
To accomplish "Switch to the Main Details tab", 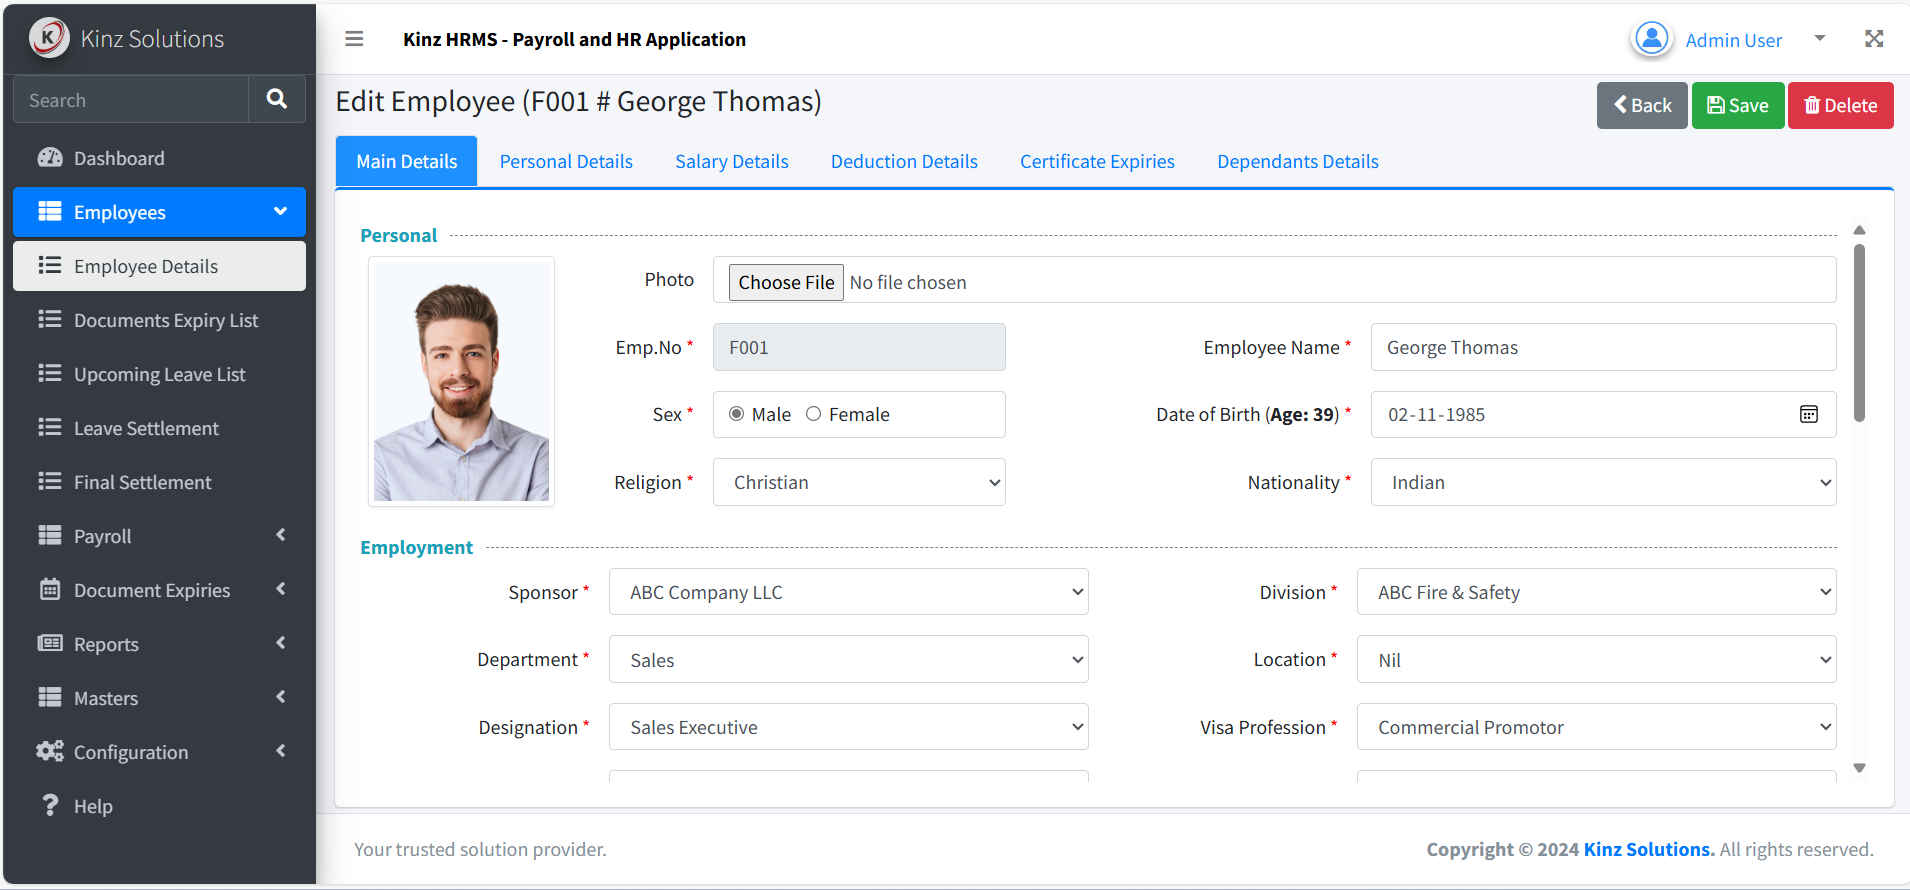I will click(x=406, y=161).
